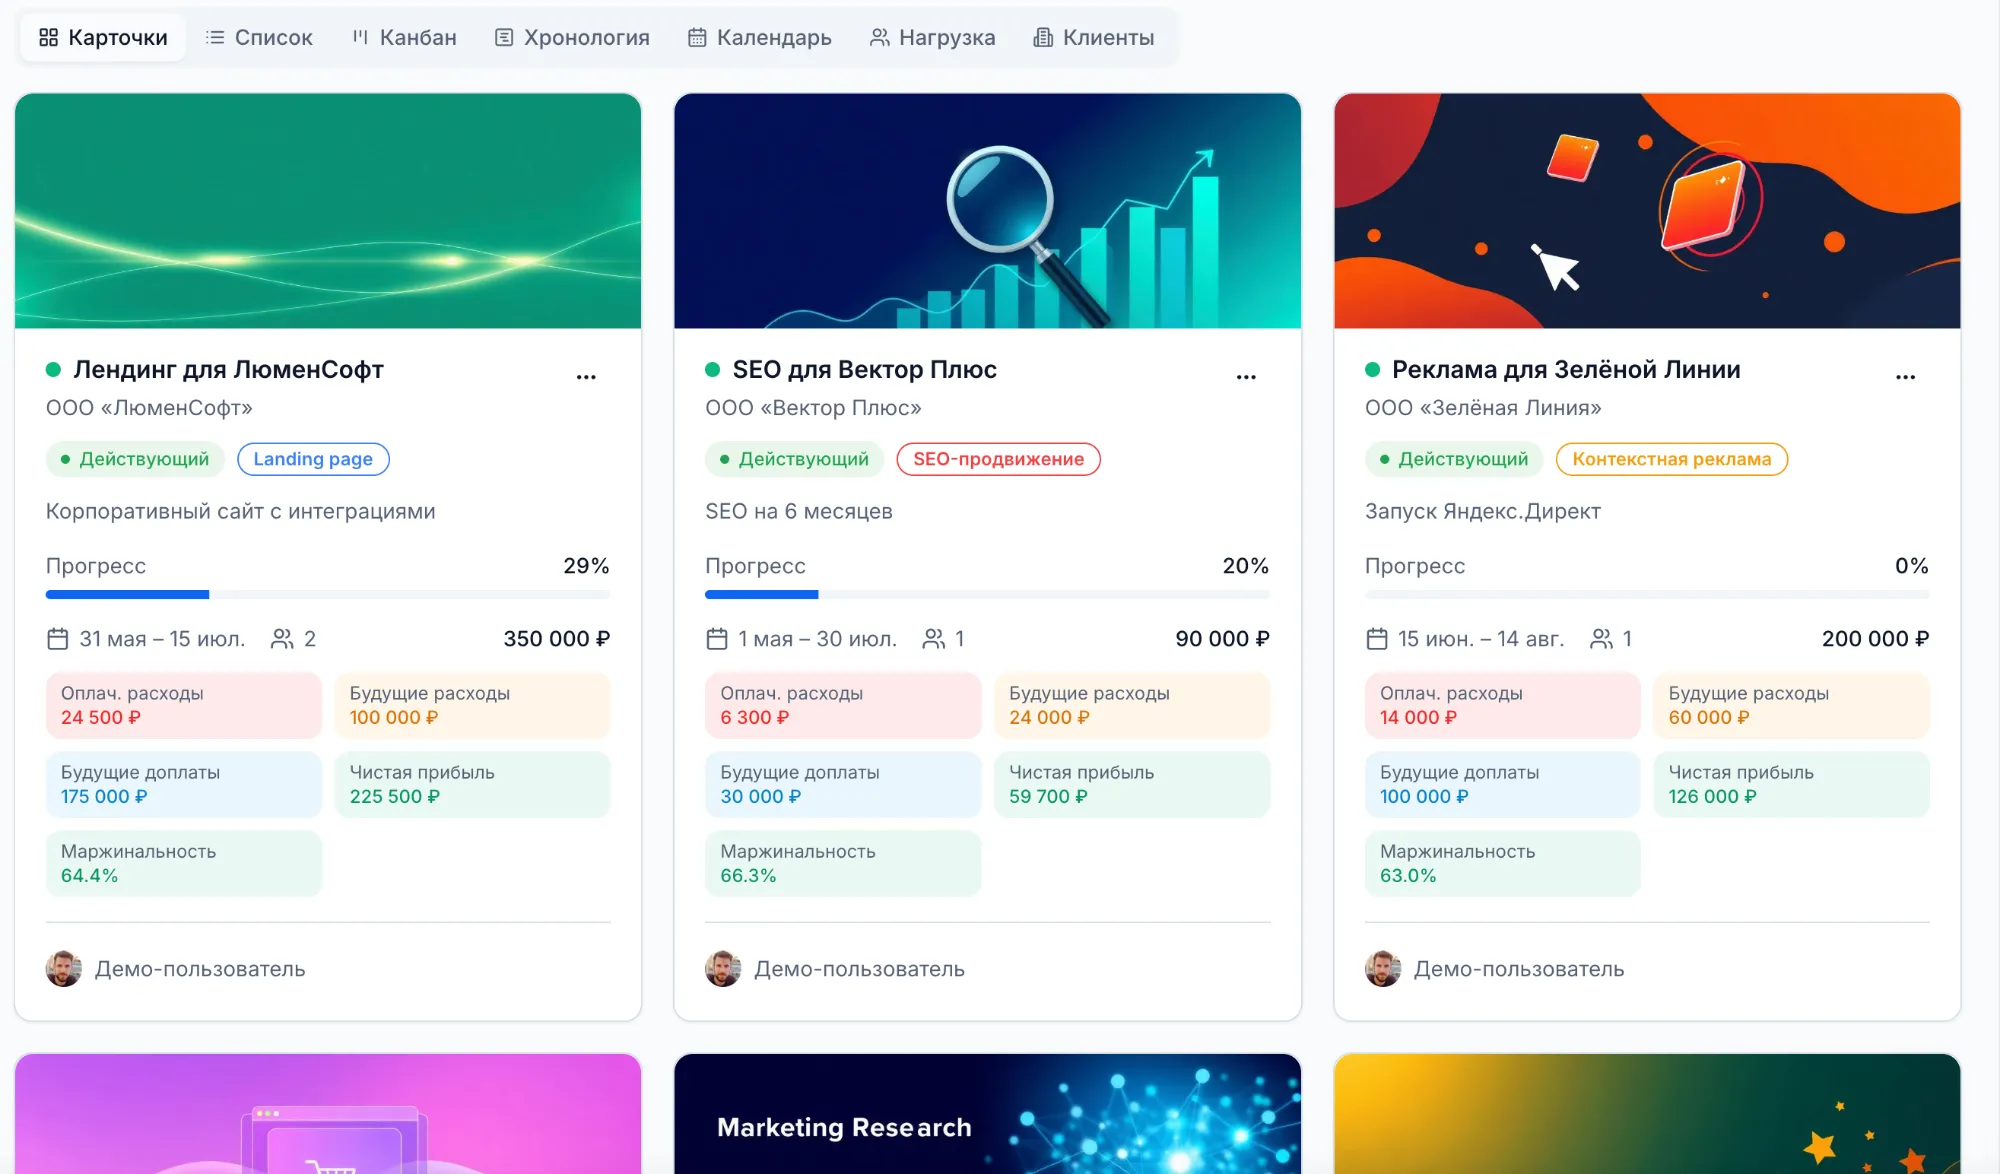The width and height of the screenshot is (2000, 1174).
Task: Click the Landing page tag
Action: pos(313,459)
